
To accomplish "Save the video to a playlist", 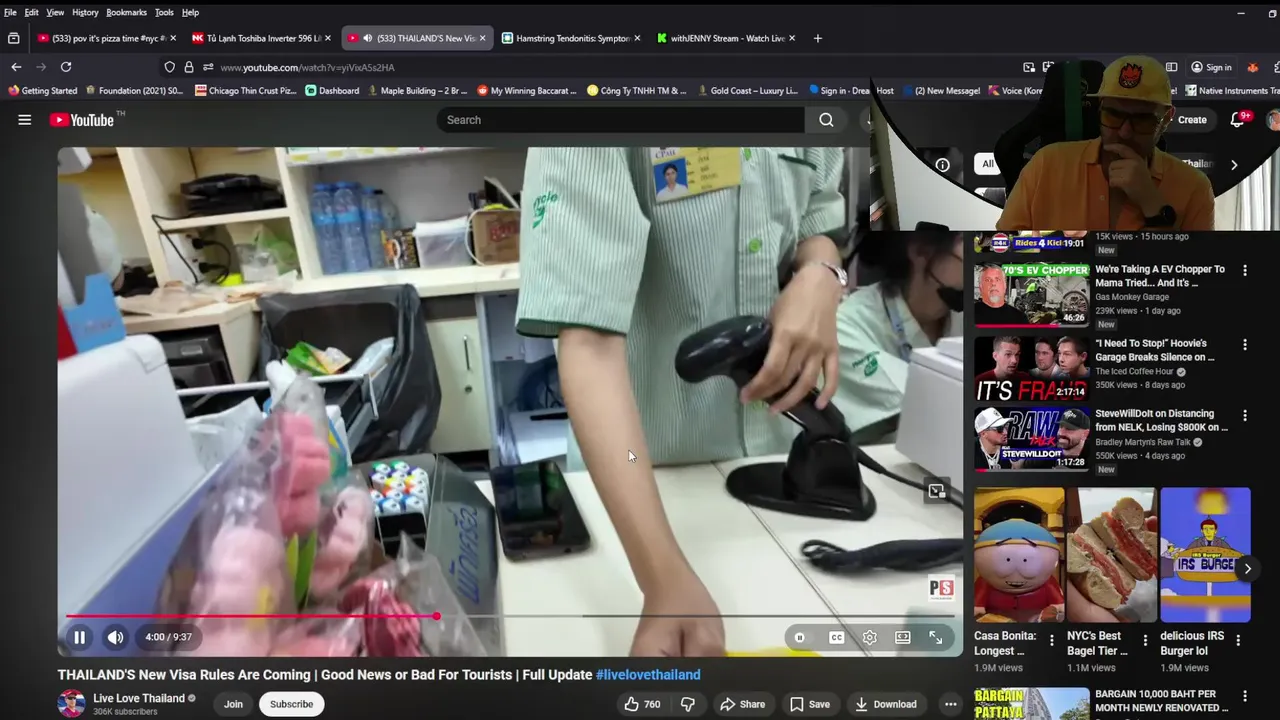I will [x=810, y=704].
